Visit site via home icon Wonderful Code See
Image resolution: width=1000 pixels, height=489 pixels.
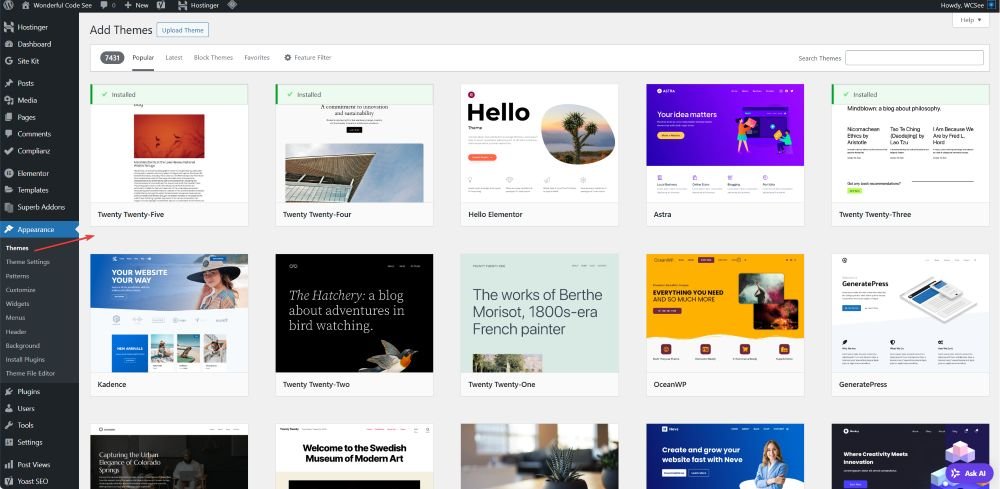pos(55,5)
